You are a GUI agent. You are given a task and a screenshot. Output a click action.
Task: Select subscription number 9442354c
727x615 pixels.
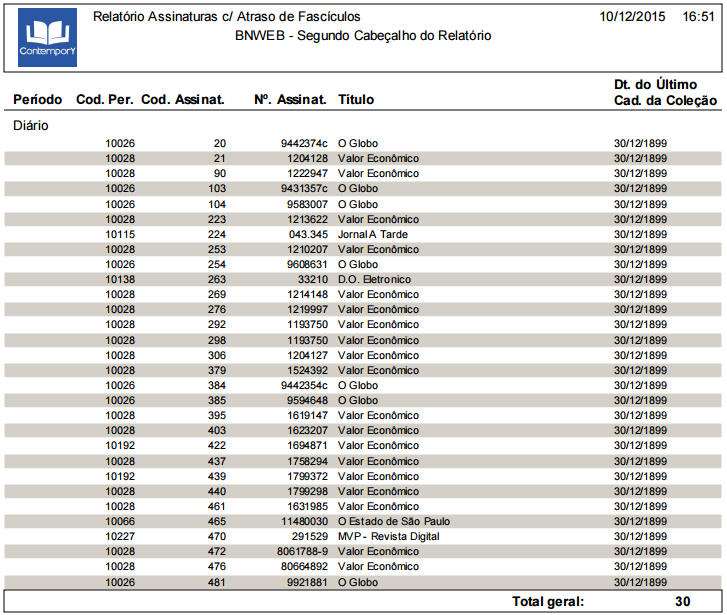pos(304,385)
